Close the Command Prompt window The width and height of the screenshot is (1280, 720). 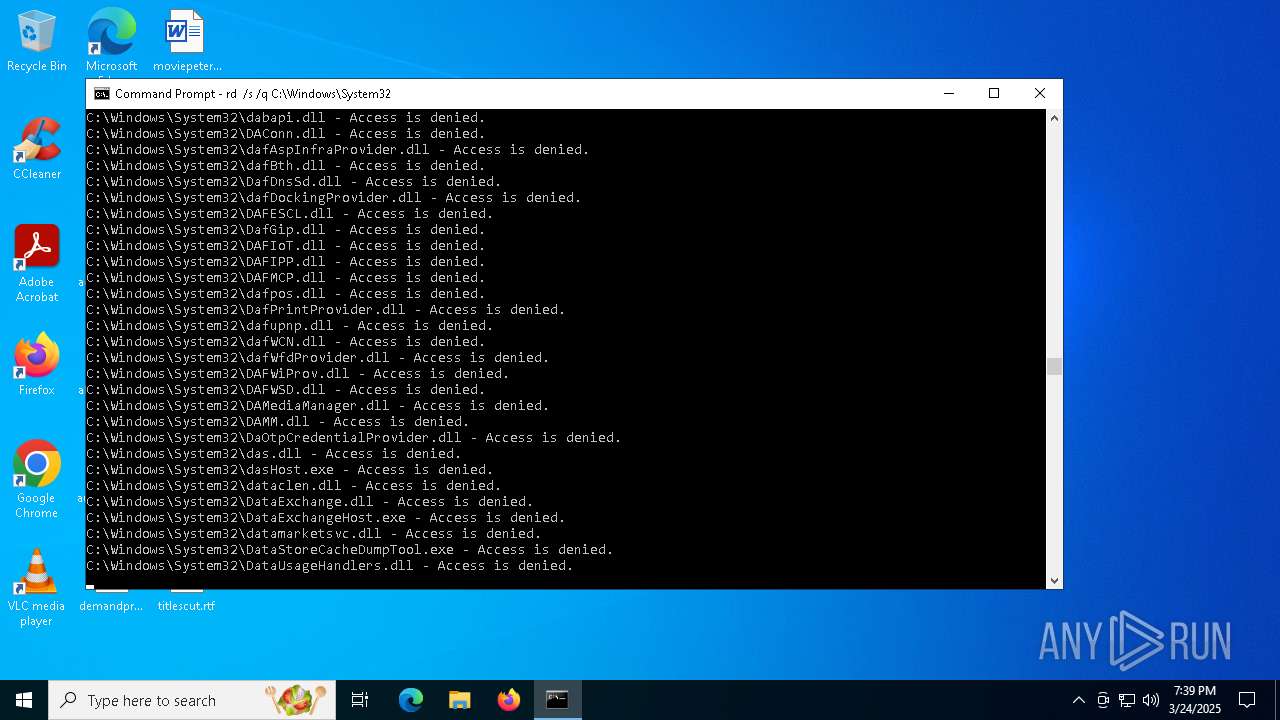[1040, 94]
